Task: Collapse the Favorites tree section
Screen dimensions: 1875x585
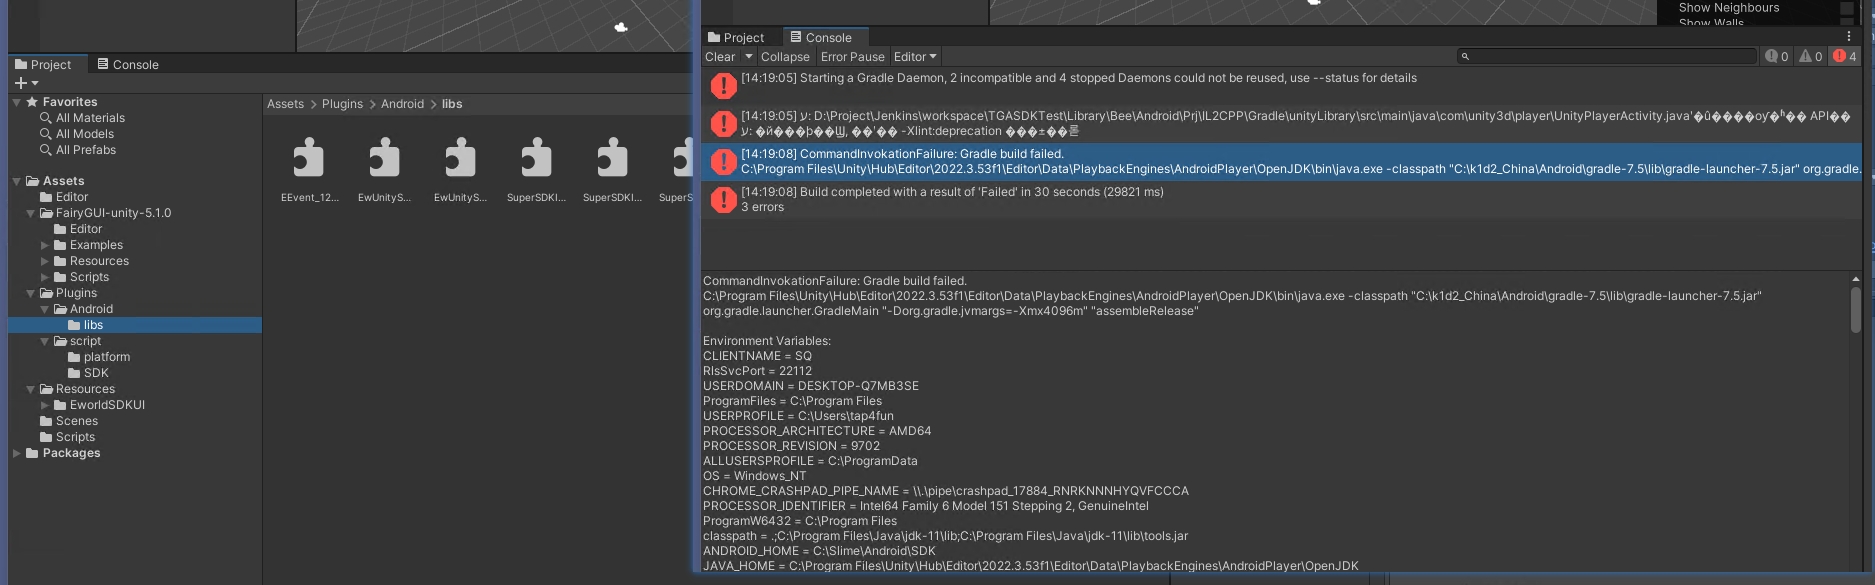Action: tap(17, 102)
